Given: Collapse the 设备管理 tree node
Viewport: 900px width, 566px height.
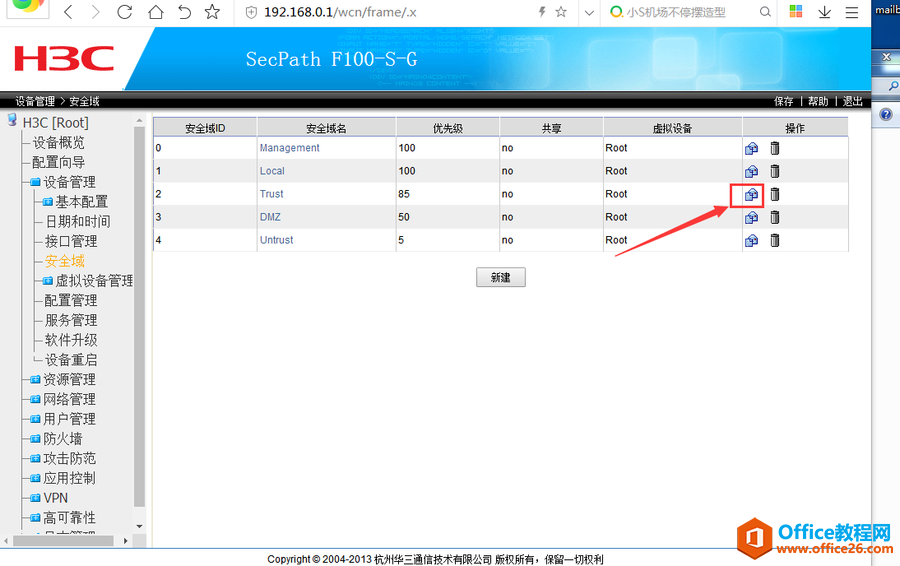Looking at the screenshot, I should [x=35, y=183].
